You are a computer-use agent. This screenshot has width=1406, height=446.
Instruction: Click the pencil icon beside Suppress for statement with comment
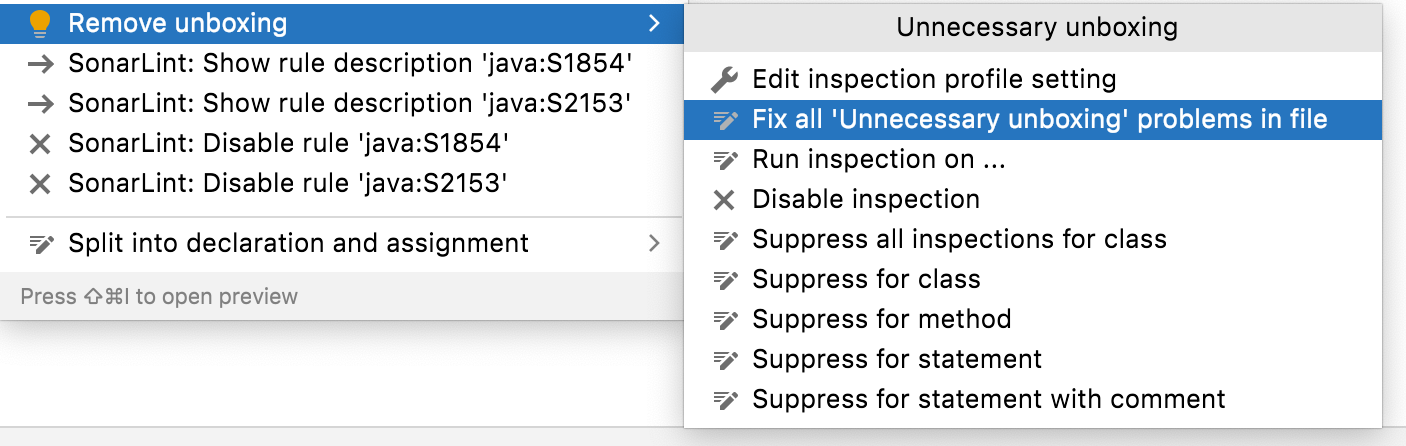[x=724, y=400]
